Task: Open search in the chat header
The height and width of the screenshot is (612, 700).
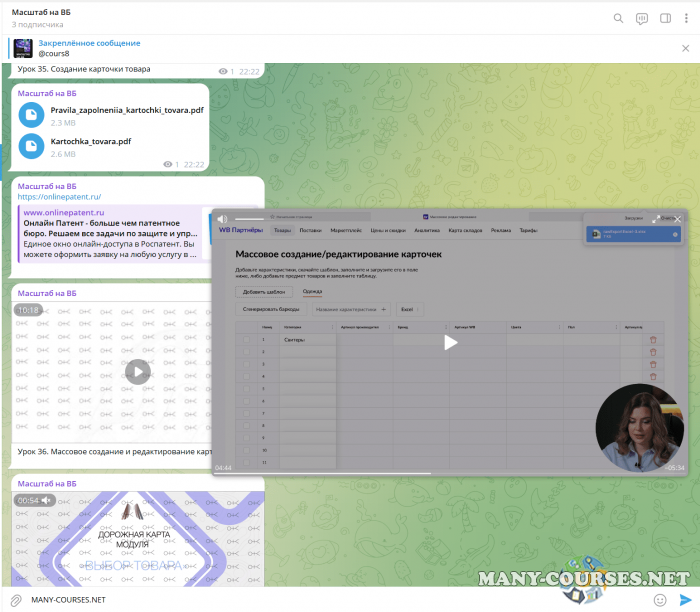Action: point(618,18)
